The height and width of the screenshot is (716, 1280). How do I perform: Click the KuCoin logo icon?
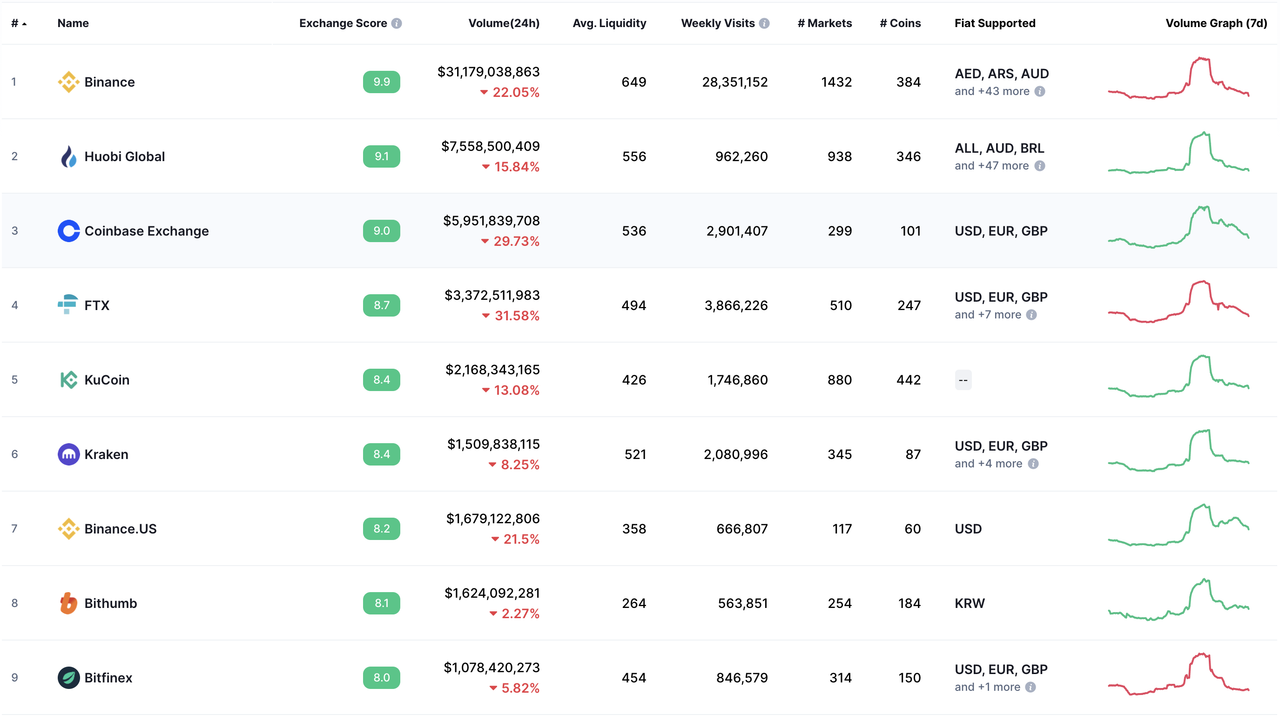(x=68, y=380)
